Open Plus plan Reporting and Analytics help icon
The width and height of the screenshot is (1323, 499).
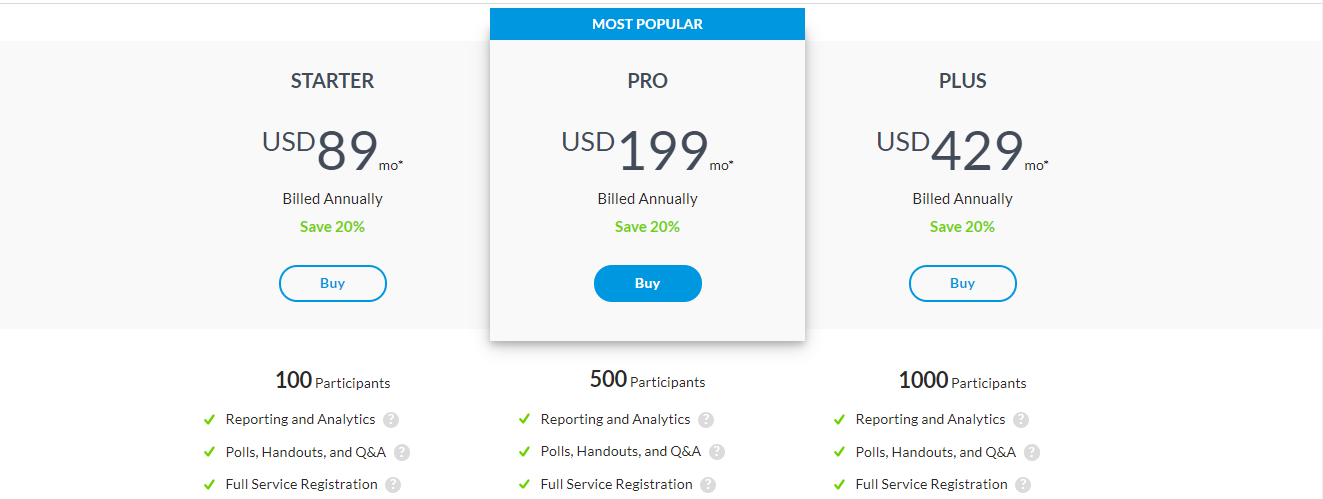tap(1021, 420)
